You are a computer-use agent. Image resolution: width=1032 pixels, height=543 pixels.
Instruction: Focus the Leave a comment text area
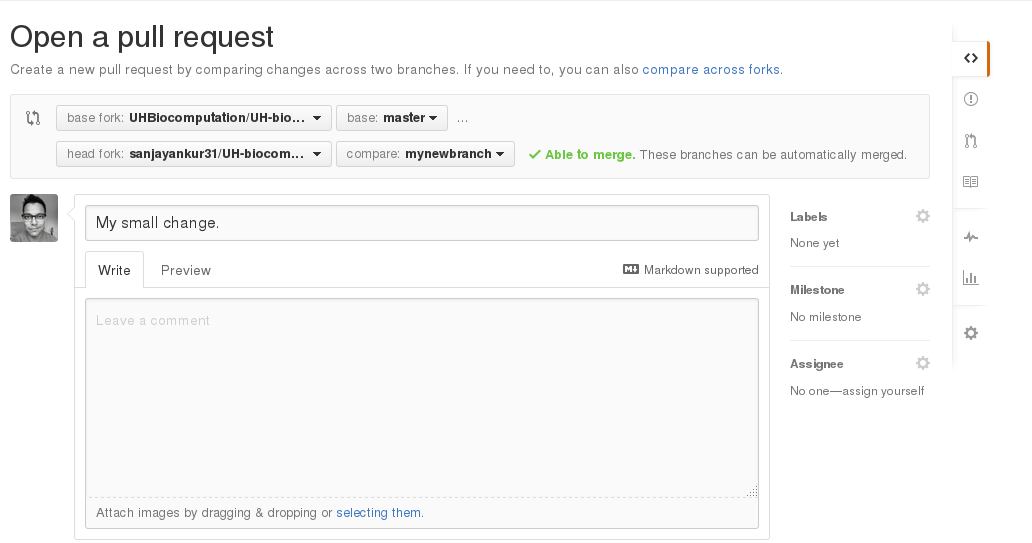coord(422,398)
